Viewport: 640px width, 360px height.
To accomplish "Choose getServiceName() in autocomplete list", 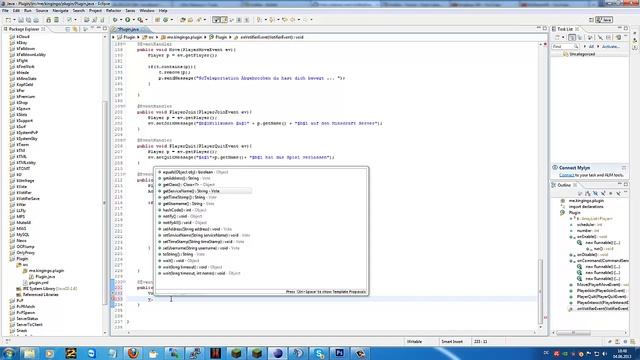I will pyautogui.click(x=204, y=191).
